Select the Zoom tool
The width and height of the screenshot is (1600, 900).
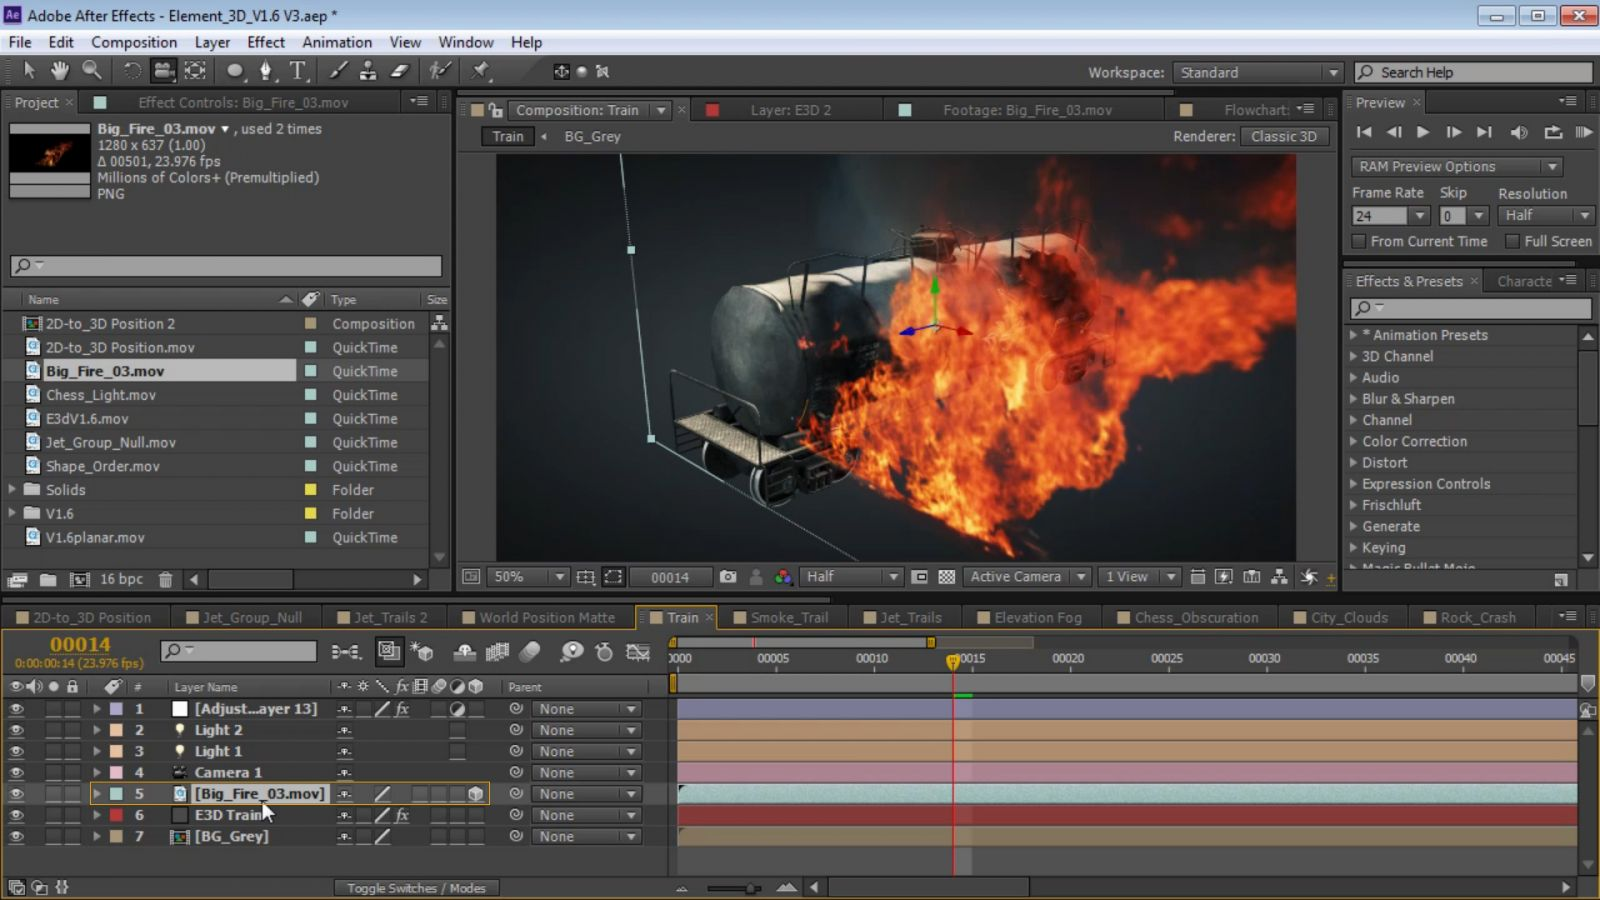[92, 70]
